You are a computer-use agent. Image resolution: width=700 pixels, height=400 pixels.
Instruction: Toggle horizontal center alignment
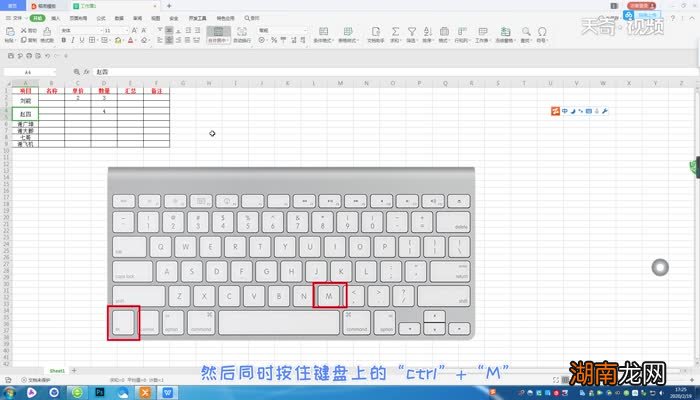point(169,40)
